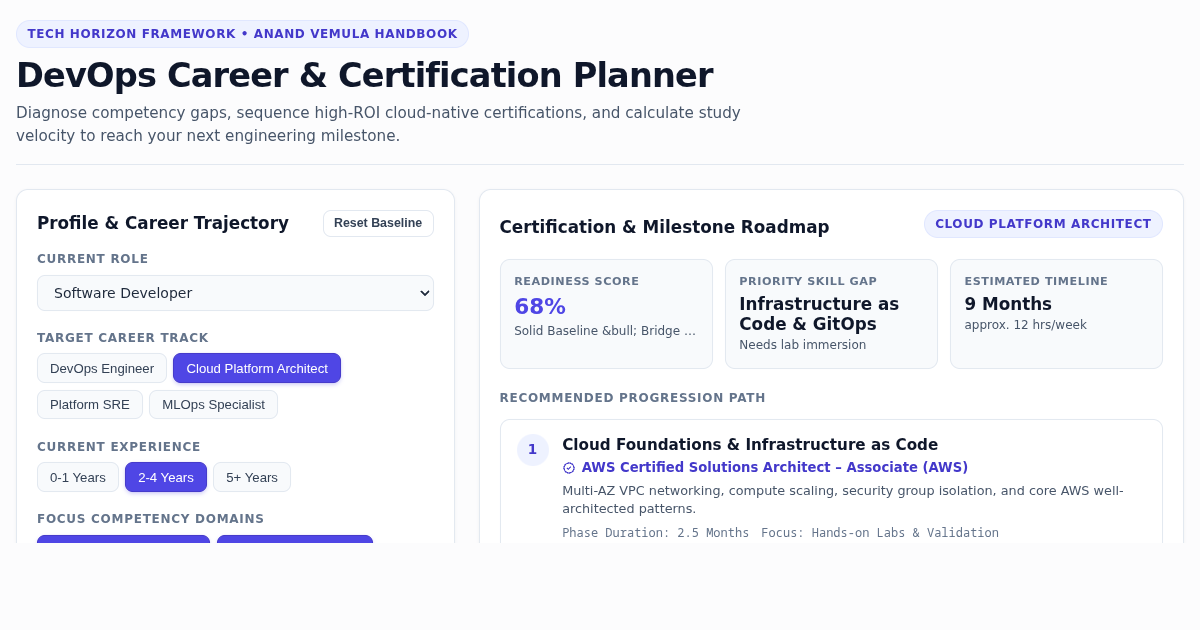Click the Reset Baseline button
Screen dimensions: 1200x630
378,223
